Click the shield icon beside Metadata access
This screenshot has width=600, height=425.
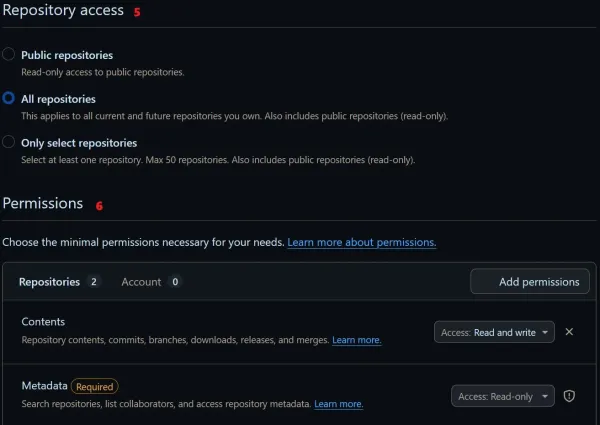[569, 396]
